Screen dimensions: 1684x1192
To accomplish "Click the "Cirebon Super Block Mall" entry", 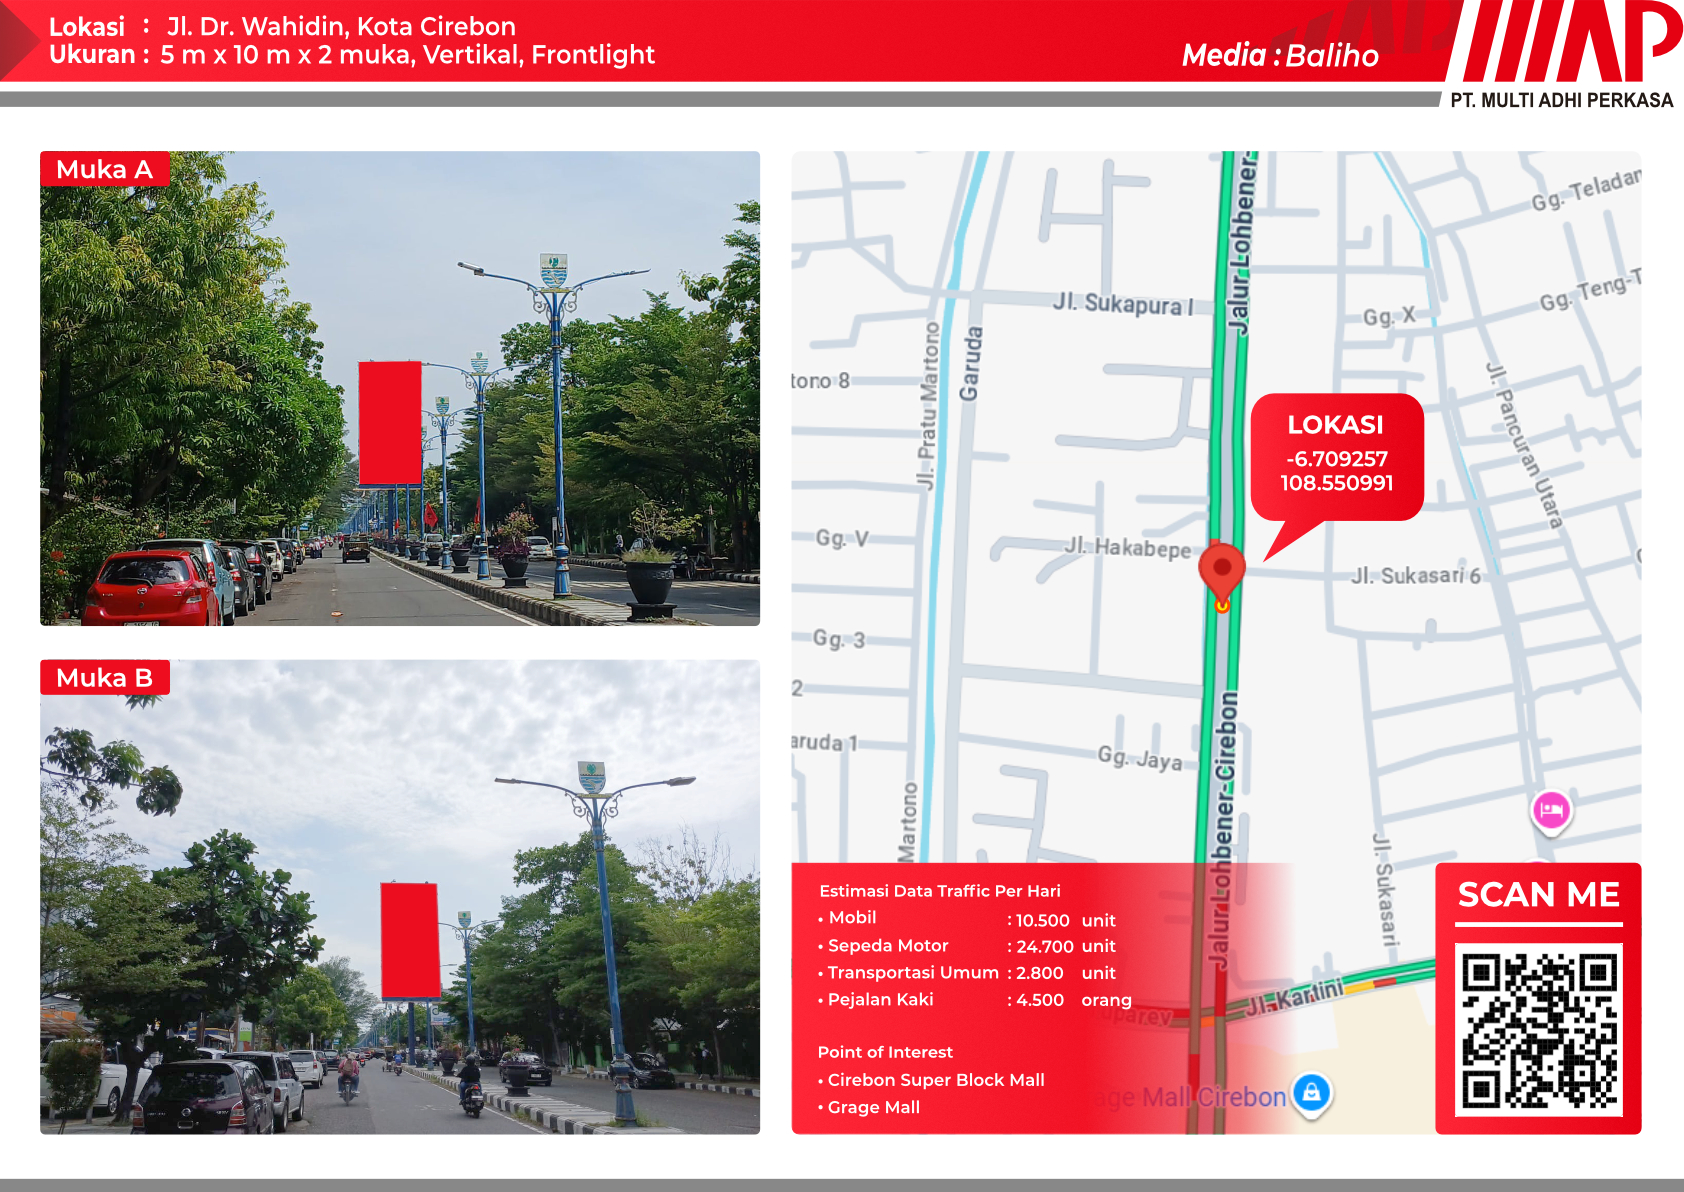I will [x=936, y=1080].
